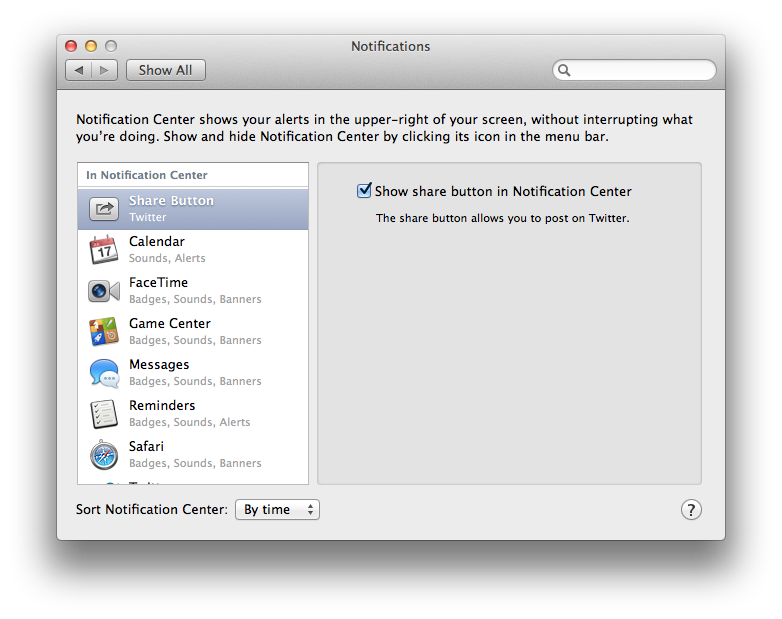
Task: Click the magnifying glass search icon
Action: [x=564, y=70]
